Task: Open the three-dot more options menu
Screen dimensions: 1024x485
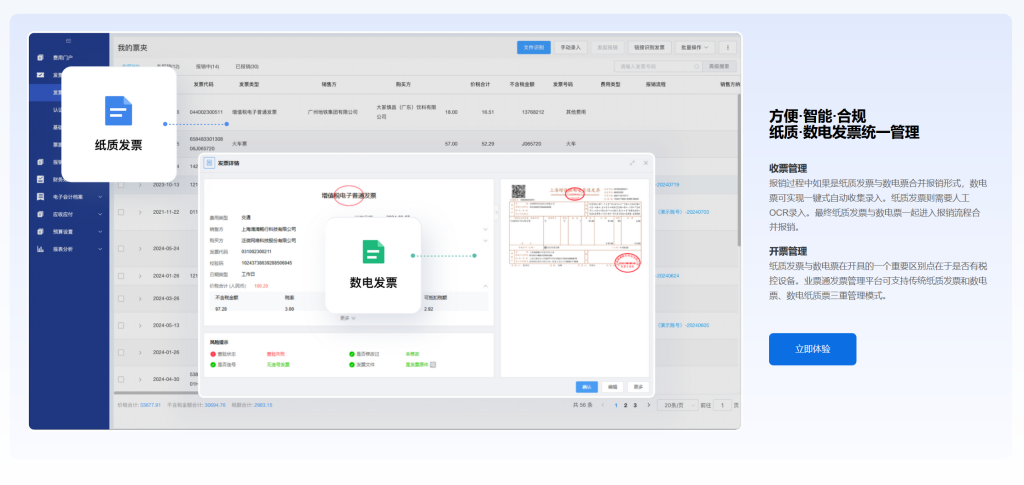Action: click(x=728, y=47)
